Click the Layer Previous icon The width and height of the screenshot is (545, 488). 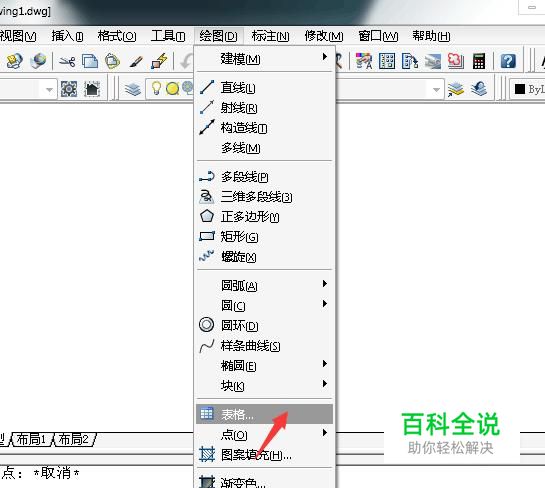click(x=479, y=89)
